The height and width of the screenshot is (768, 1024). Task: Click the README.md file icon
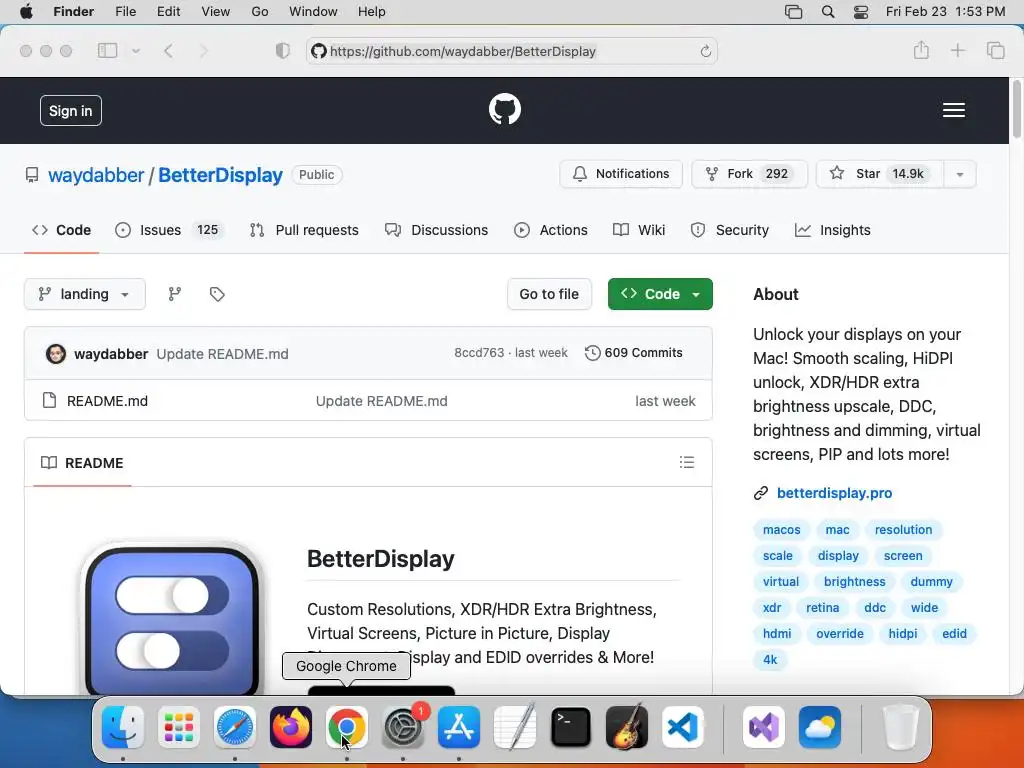click(49, 400)
